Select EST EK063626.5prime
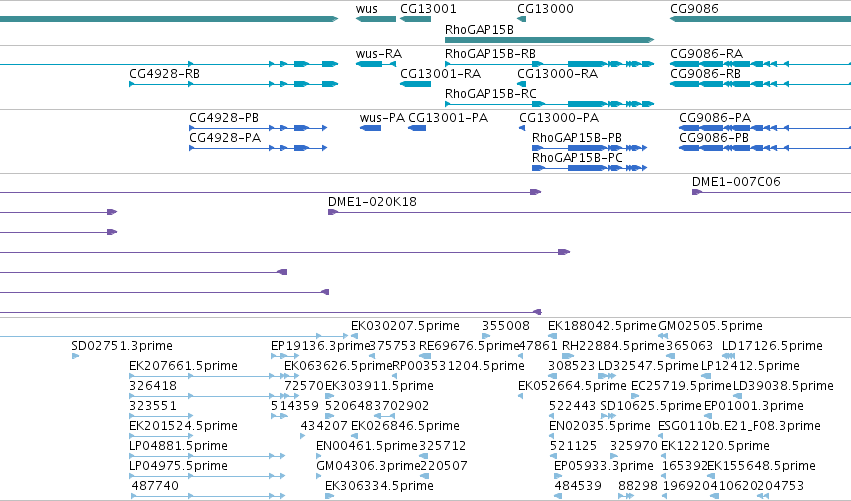This screenshot has width=851, height=501. [x=338, y=366]
